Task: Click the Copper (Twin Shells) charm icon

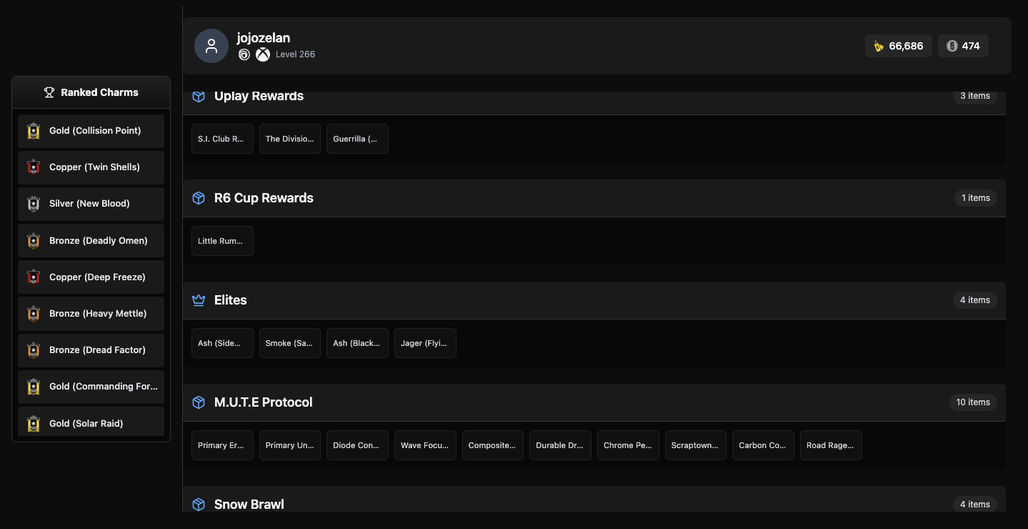Action: 33,167
